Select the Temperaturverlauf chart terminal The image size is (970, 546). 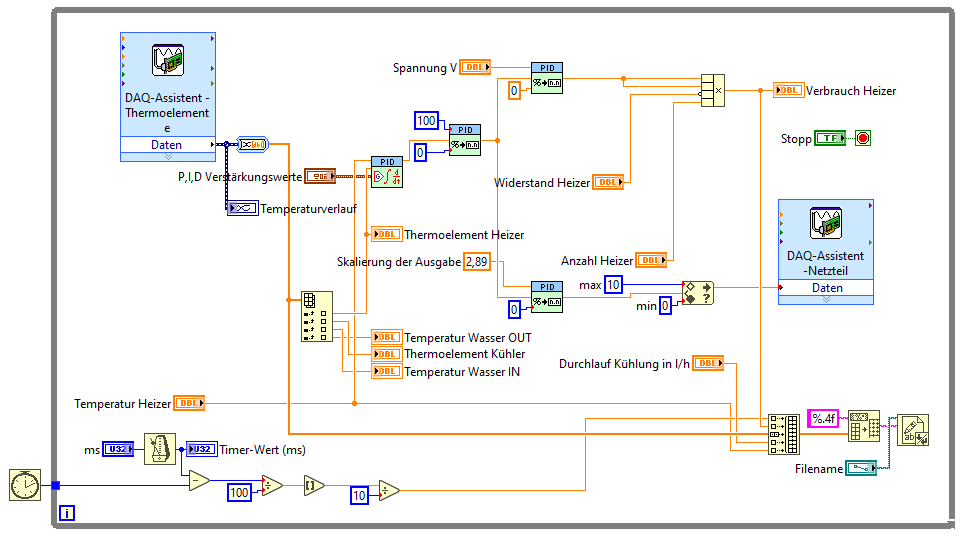tap(242, 208)
